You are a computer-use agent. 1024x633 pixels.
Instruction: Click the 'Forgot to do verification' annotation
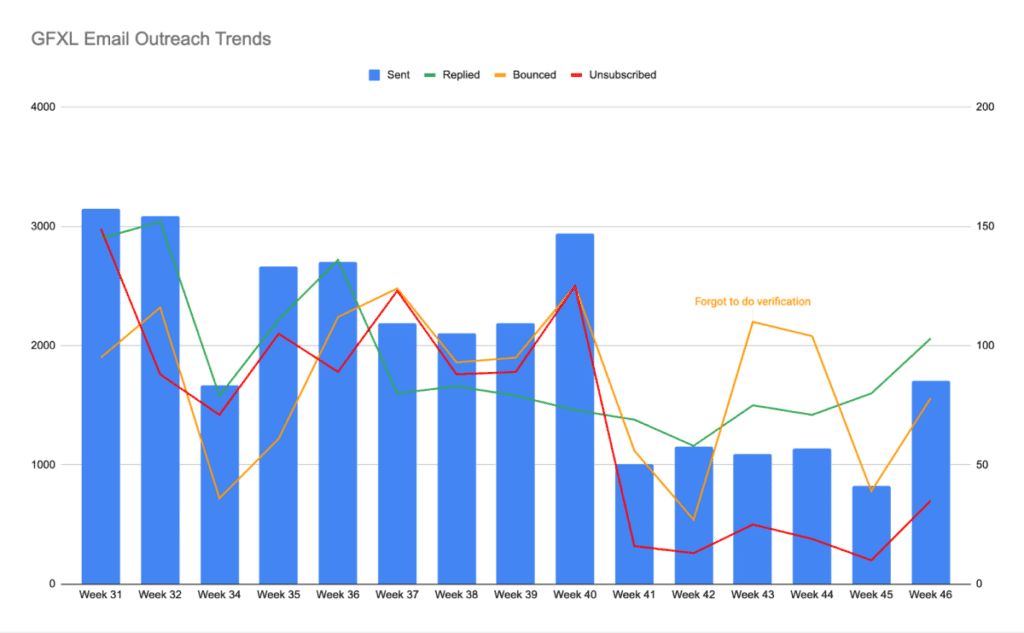click(752, 301)
